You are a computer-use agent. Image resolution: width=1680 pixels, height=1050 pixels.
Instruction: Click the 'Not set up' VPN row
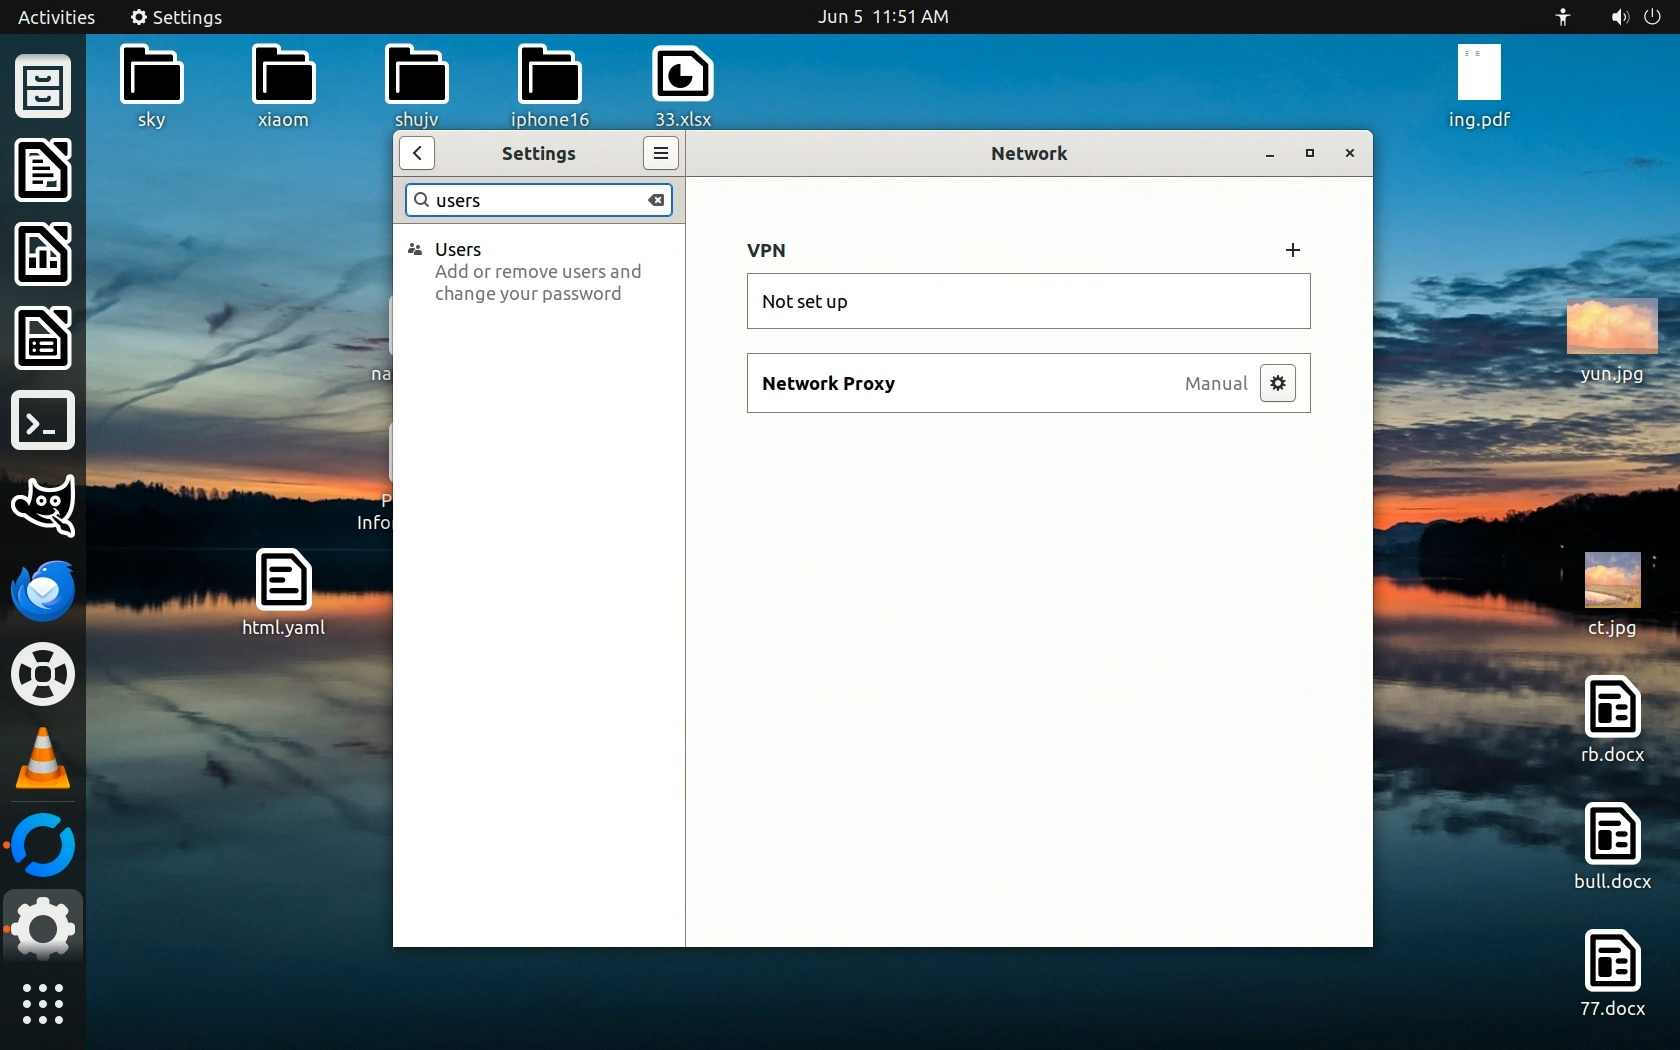coord(1027,301)
